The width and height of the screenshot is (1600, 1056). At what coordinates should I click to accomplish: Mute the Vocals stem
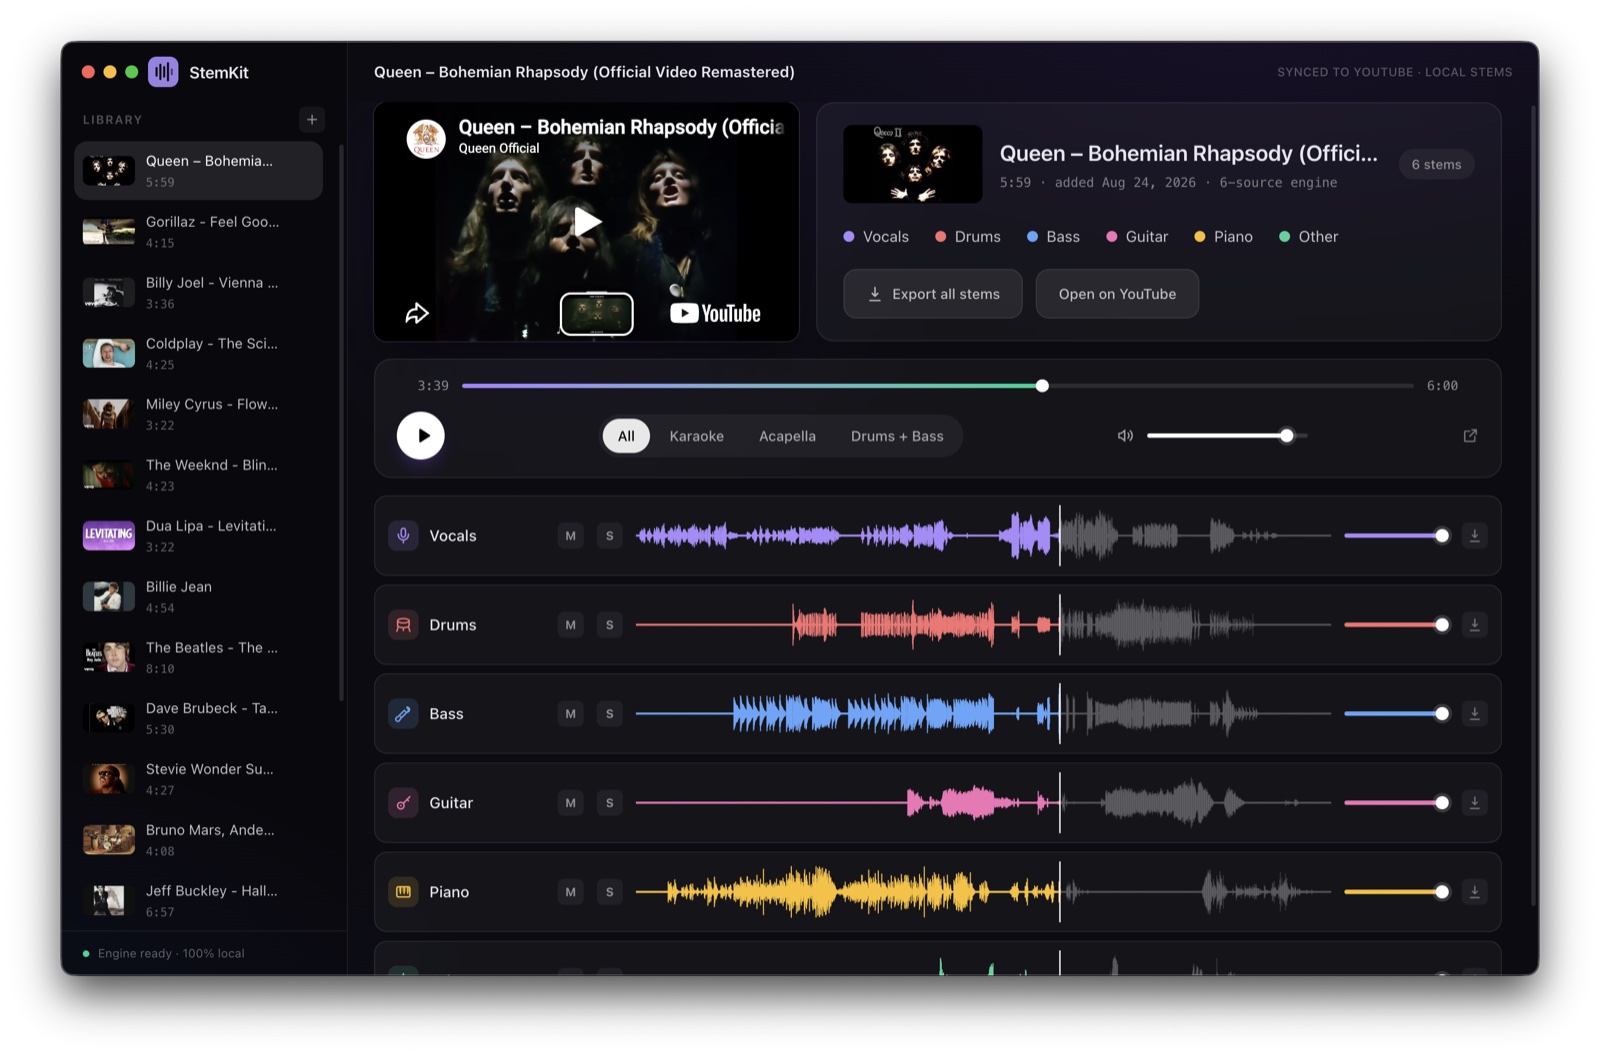click(570, 536)
